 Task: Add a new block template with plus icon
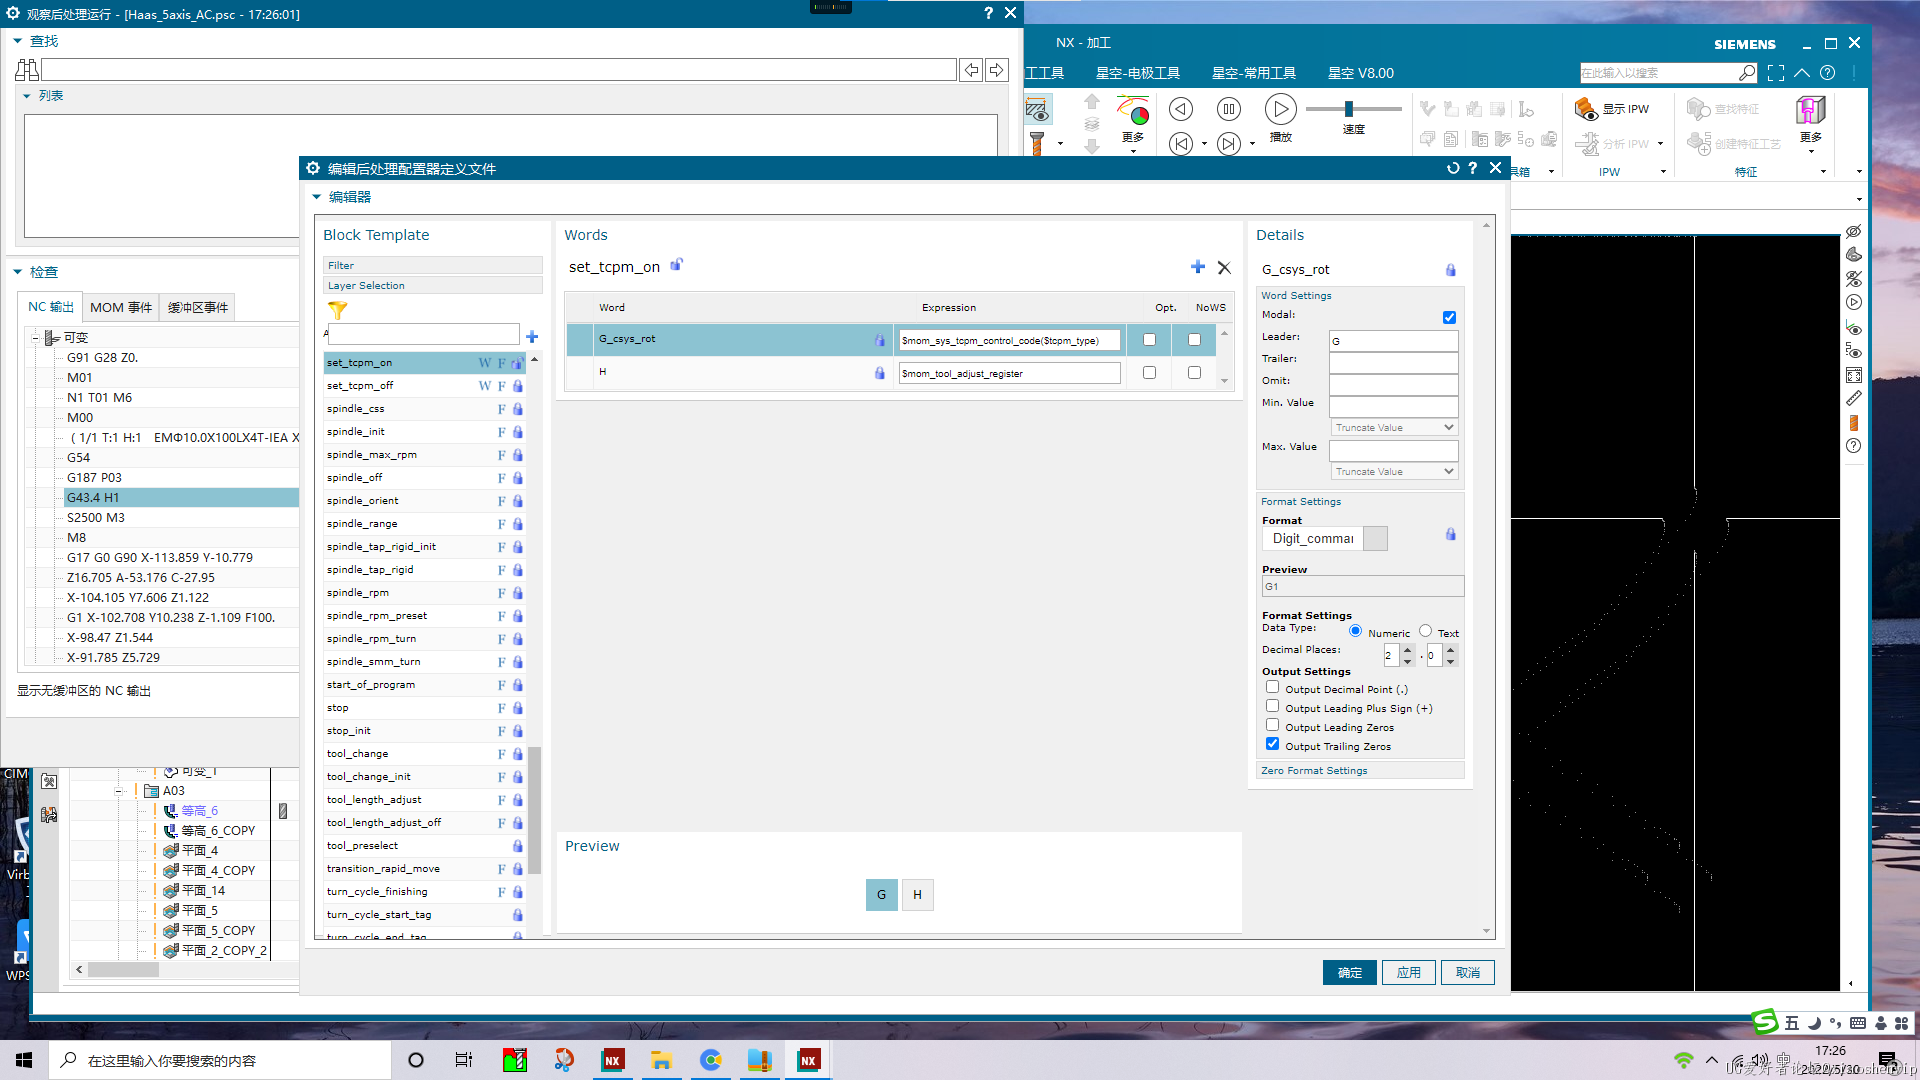[x=532, y=337]
